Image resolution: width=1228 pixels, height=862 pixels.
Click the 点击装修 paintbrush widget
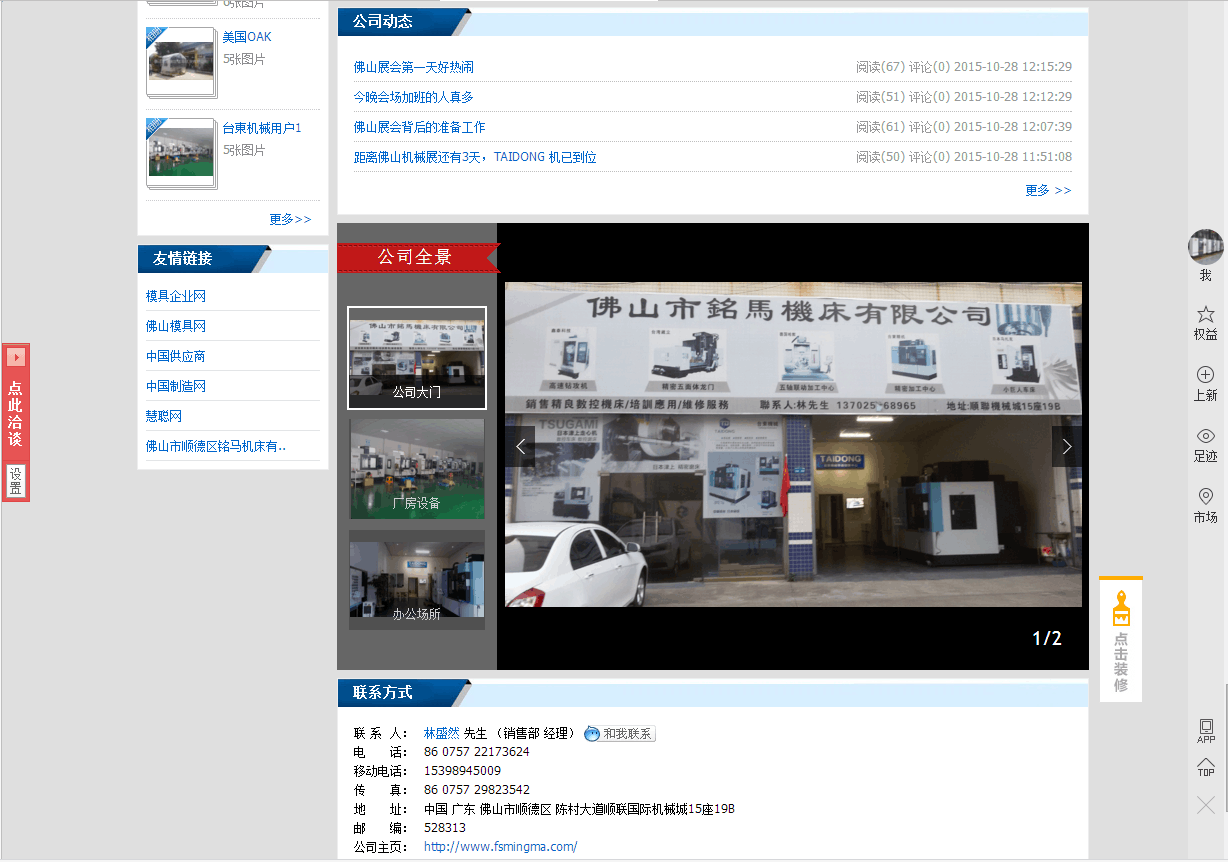coord(1121,639)
